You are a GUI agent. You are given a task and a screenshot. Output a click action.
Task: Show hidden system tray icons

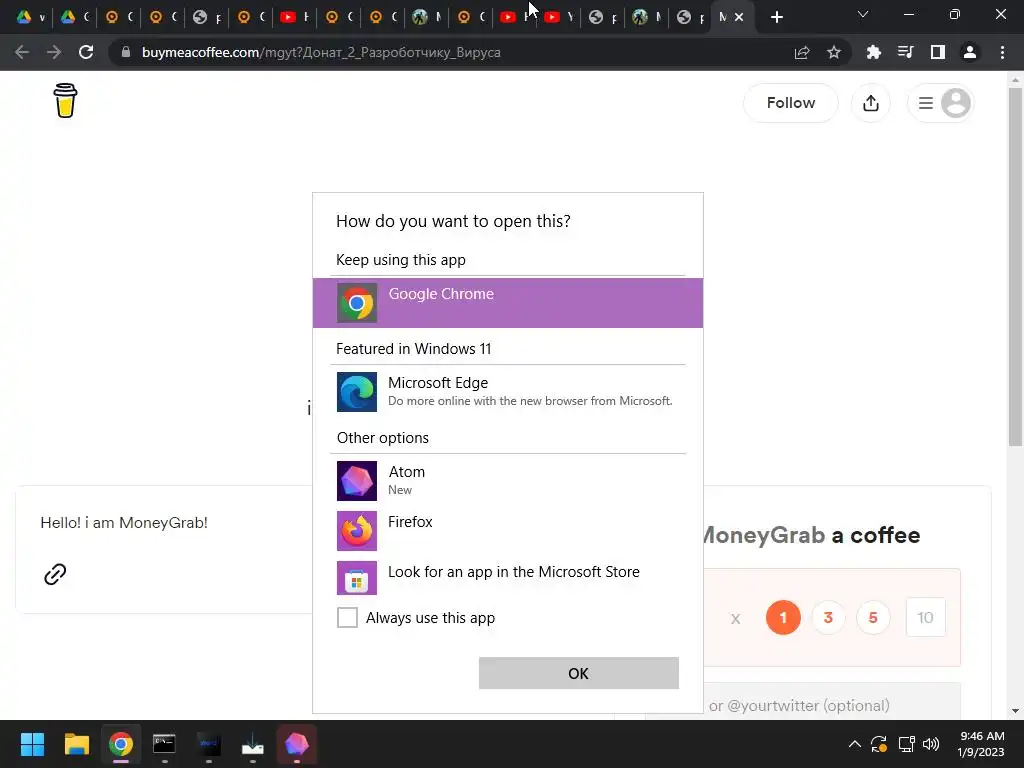tap(854, 744)
